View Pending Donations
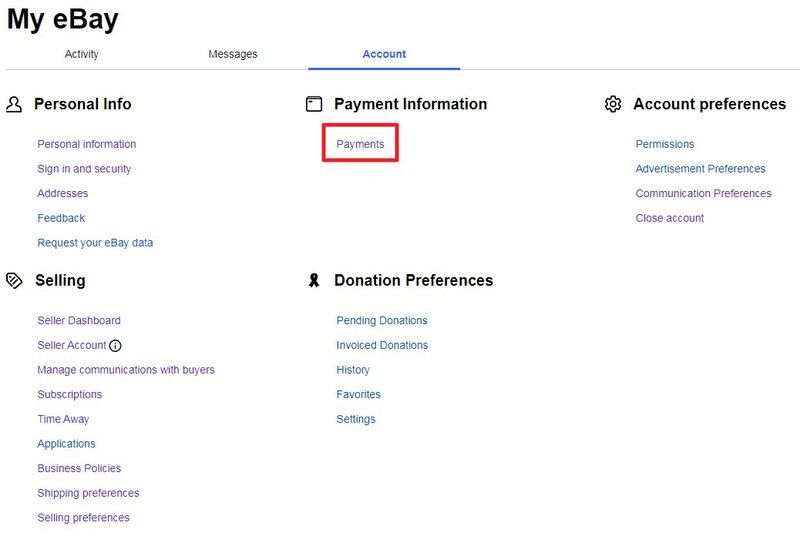The width and height of the screenshot is (800, 536). coord(382,321)
